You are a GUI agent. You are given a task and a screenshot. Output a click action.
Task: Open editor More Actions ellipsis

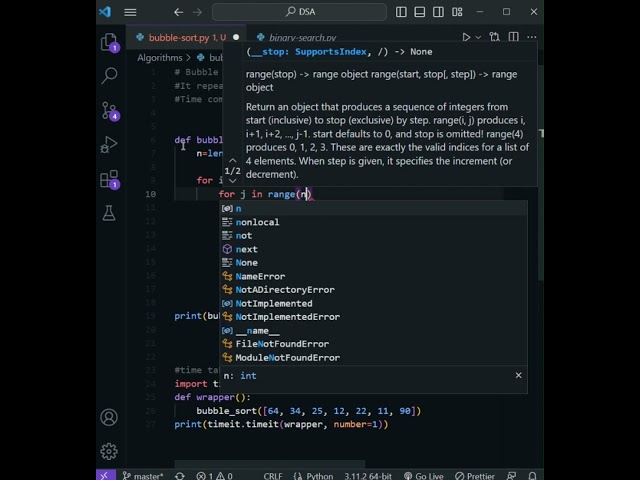532,37
